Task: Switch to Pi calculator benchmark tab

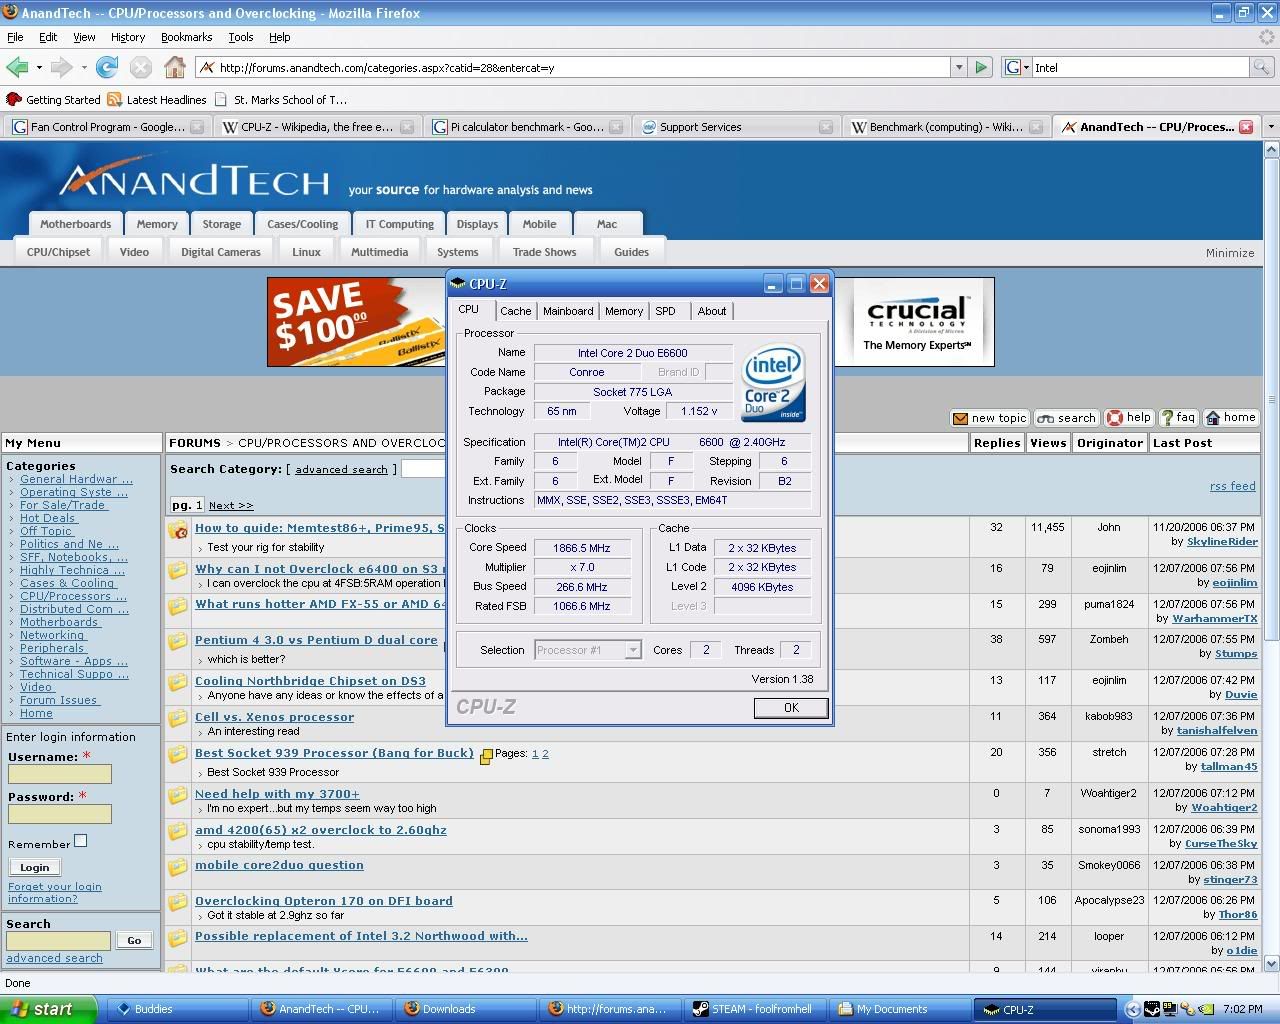Action: click(526, 127)
